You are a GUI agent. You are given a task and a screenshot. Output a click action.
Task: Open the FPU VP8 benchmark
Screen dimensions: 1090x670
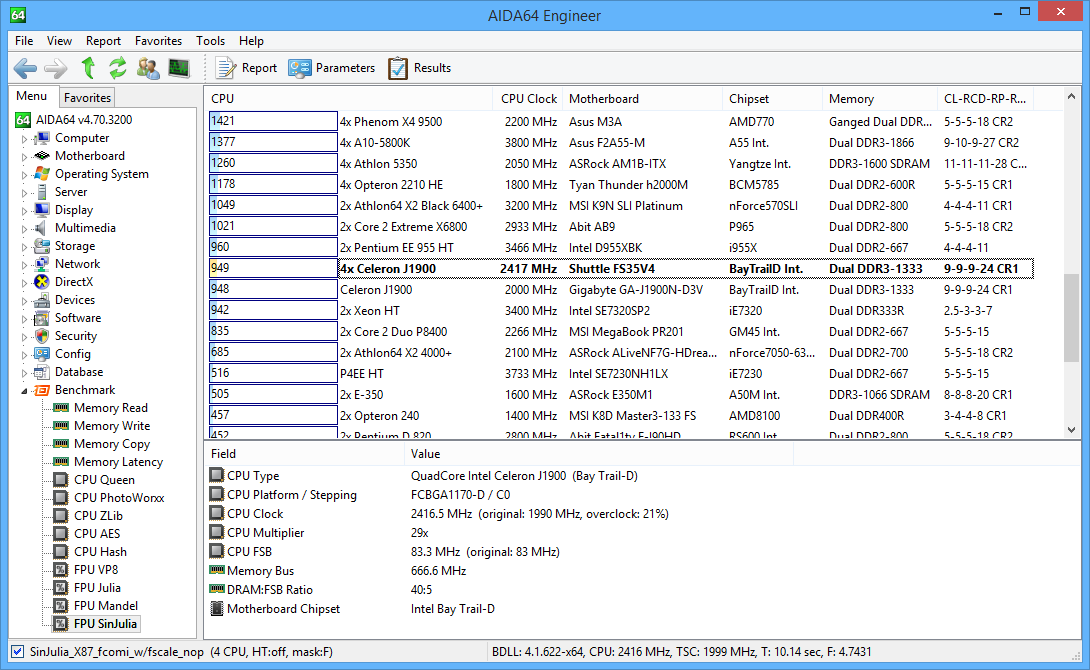[96, 569]
